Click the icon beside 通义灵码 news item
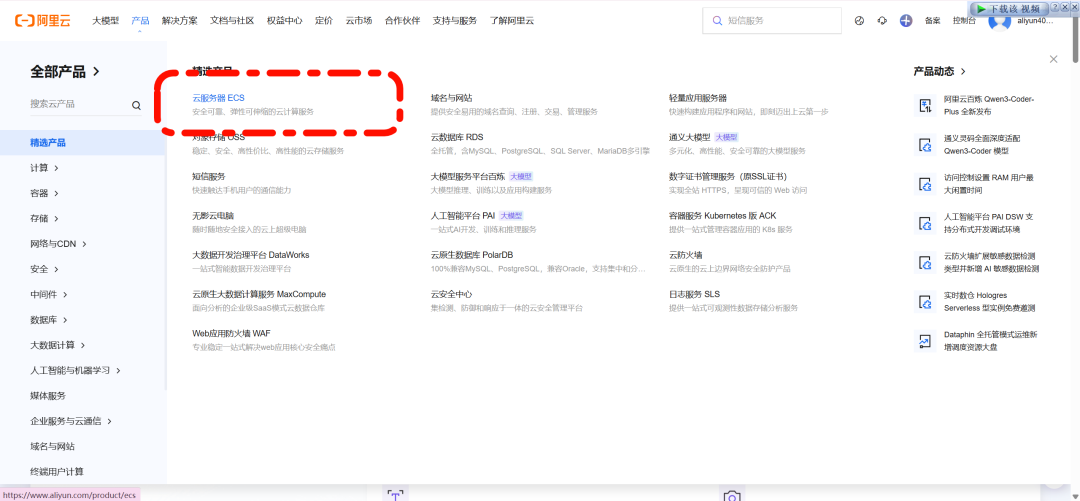The image size is (1080, 501). 923,145
